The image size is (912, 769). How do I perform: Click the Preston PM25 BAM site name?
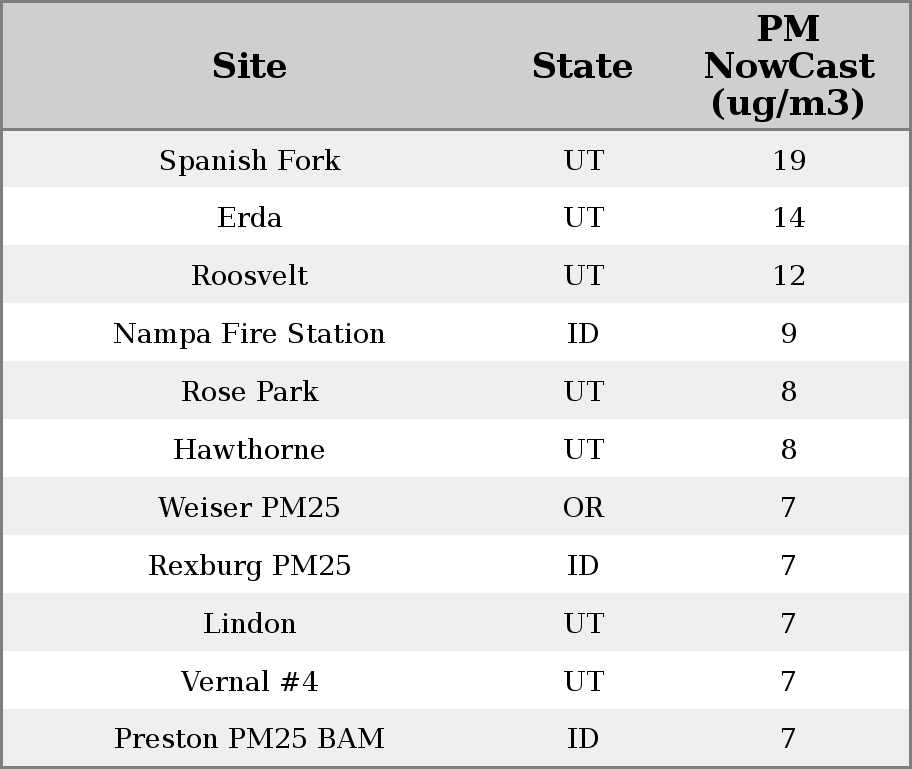coord(250,739)
